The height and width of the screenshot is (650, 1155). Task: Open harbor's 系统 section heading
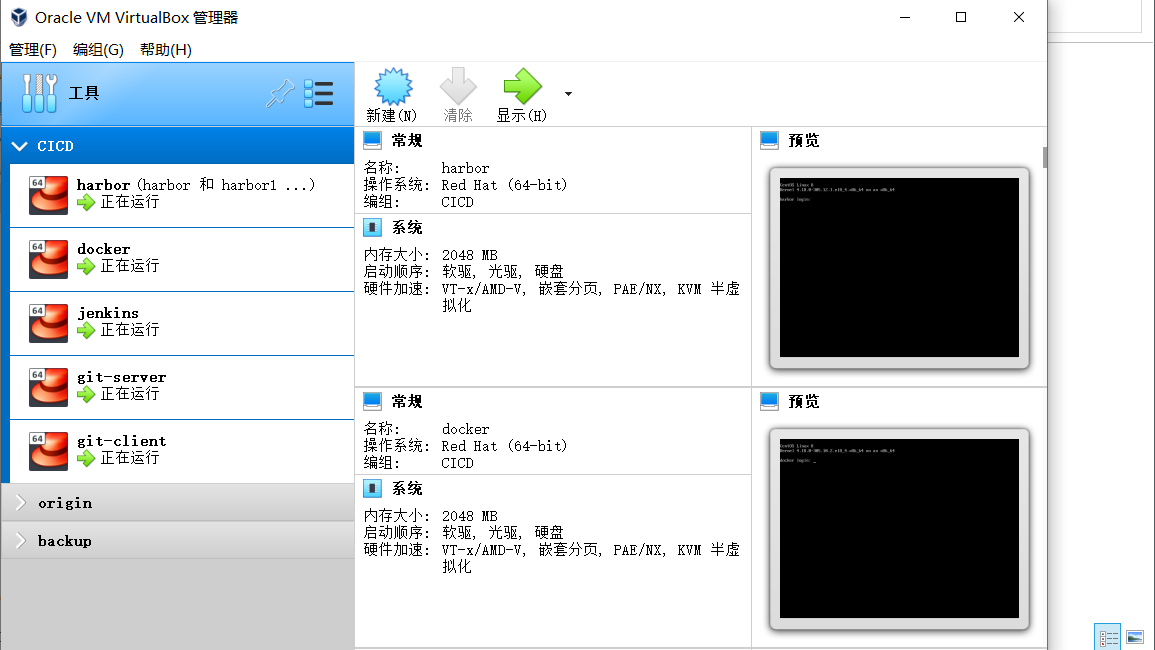tap(407, 227)
